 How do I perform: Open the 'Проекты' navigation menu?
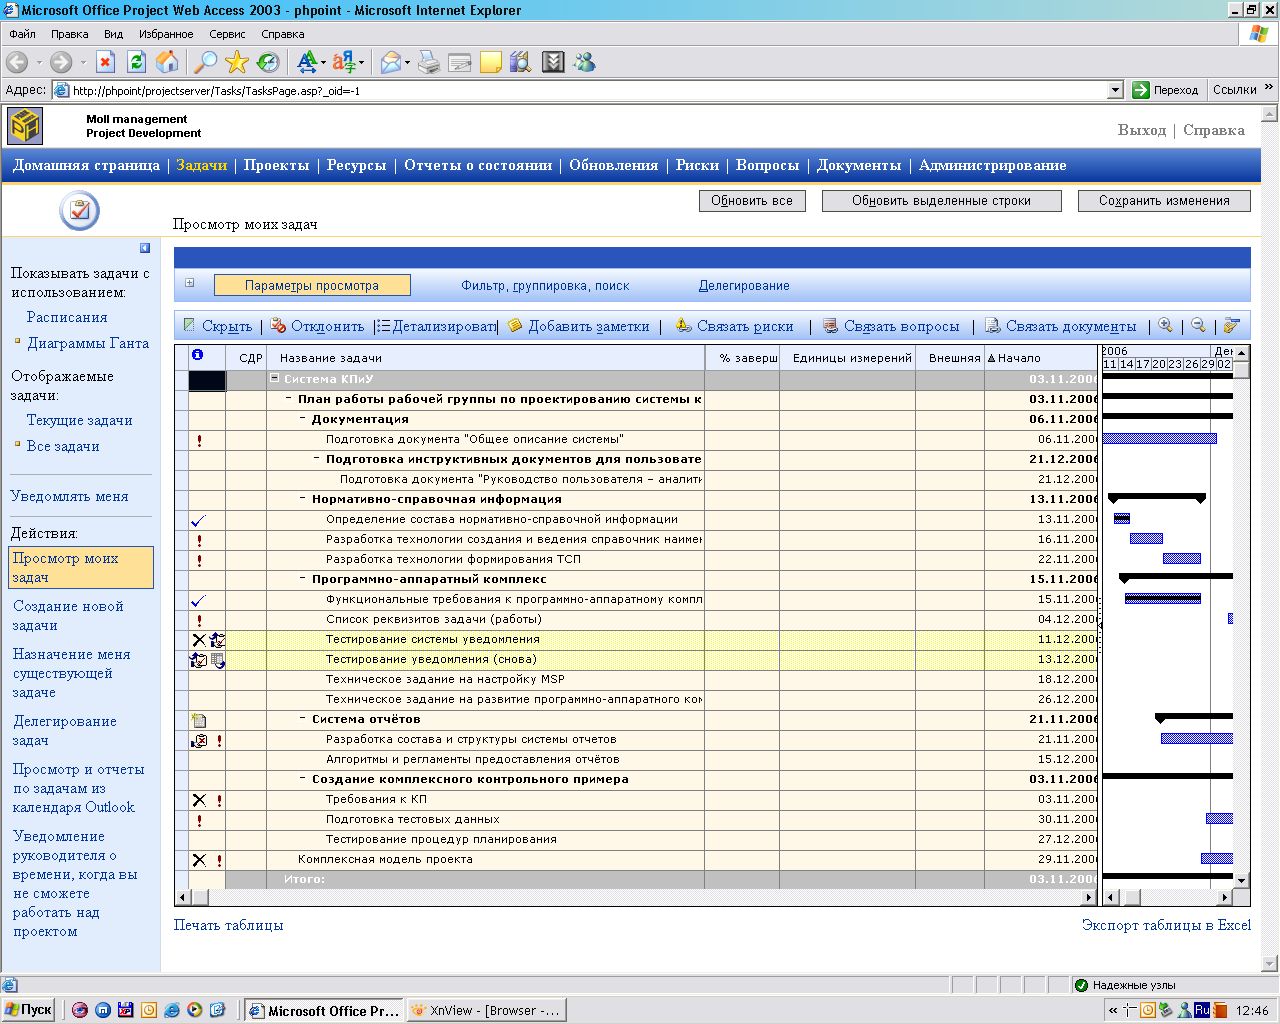pos(276,165)
